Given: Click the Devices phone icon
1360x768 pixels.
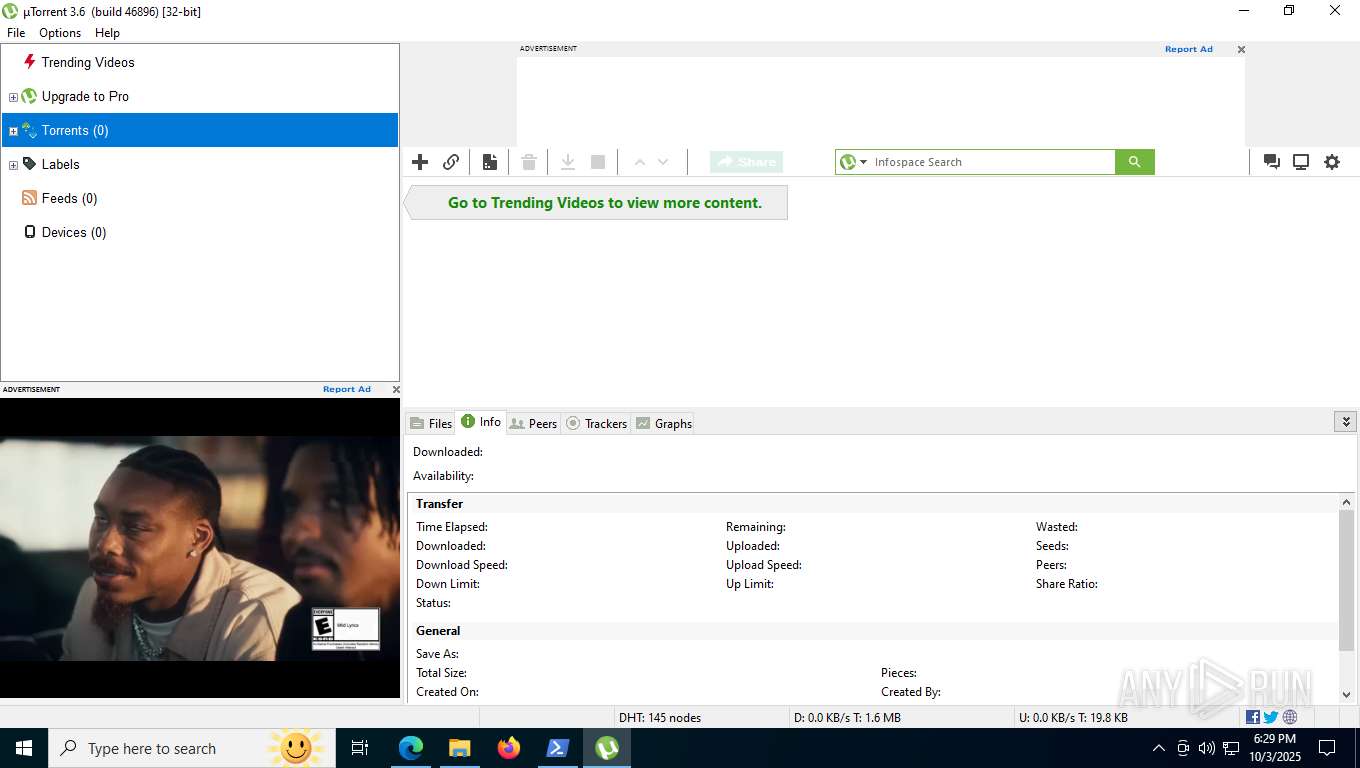Looking at the screenshot, I should click(x=29, y=232).
